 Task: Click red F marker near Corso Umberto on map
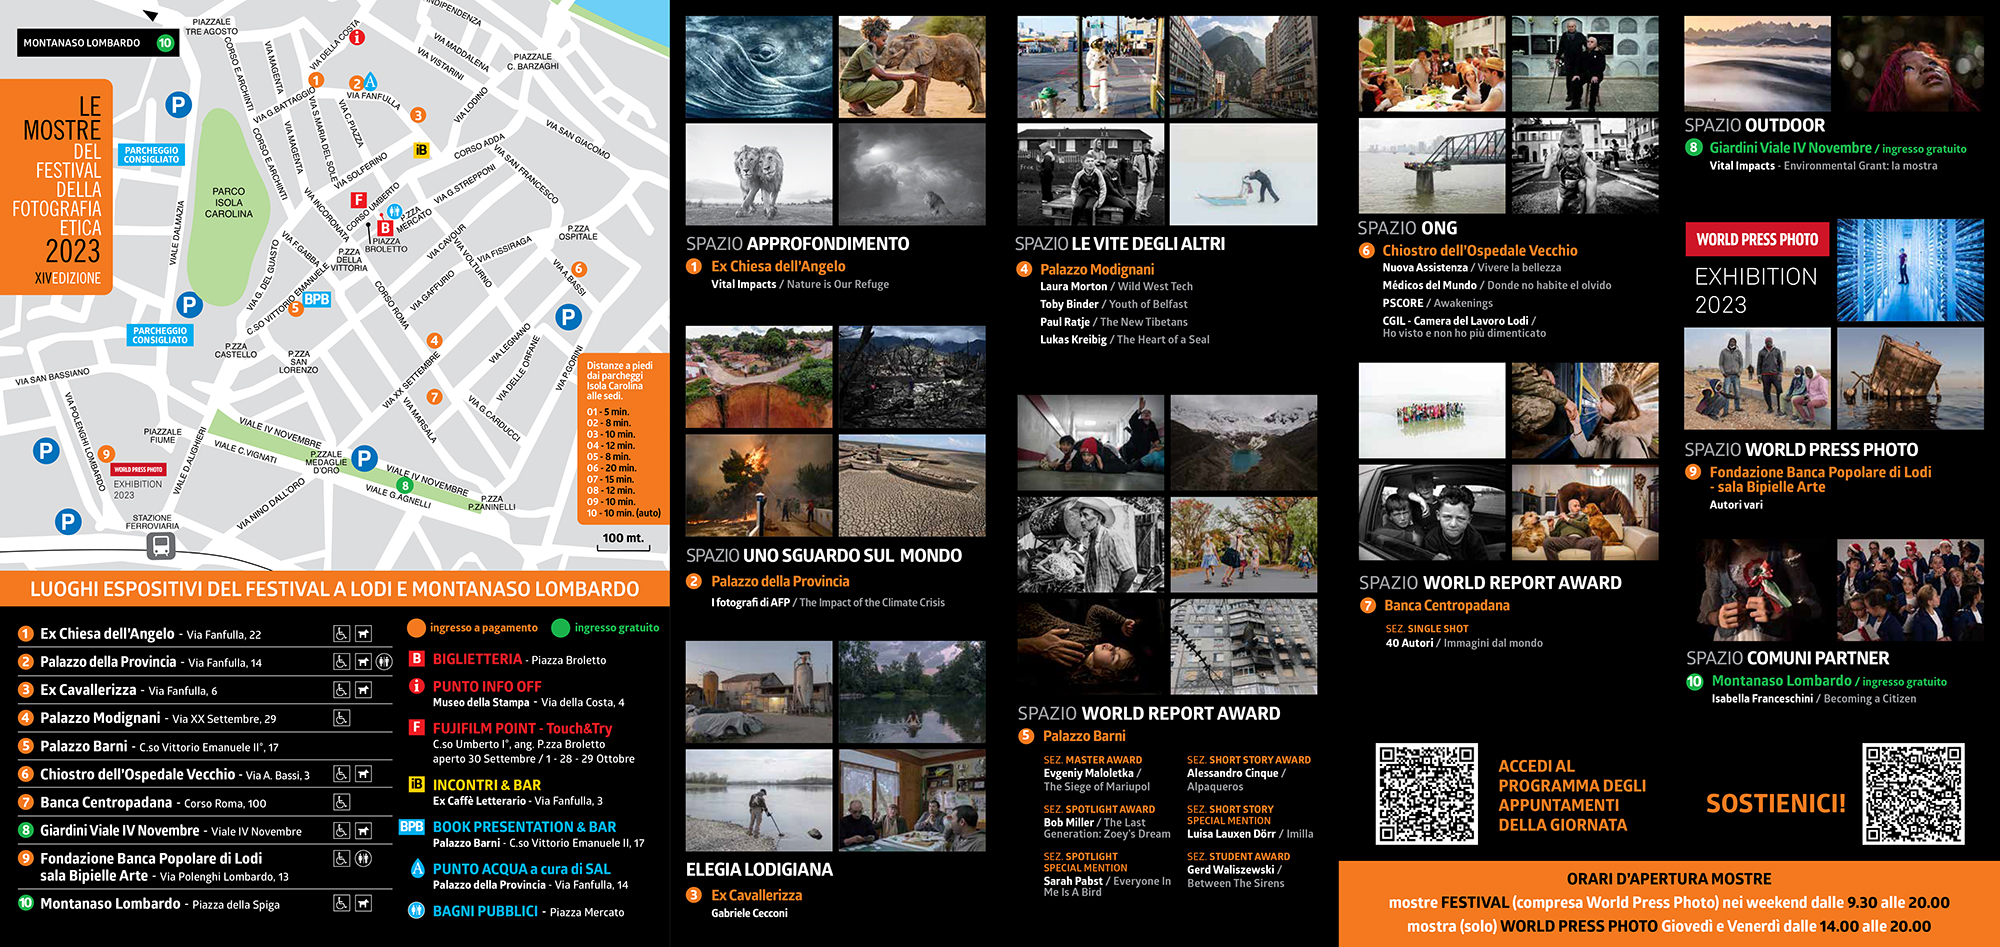coord(358,200)
